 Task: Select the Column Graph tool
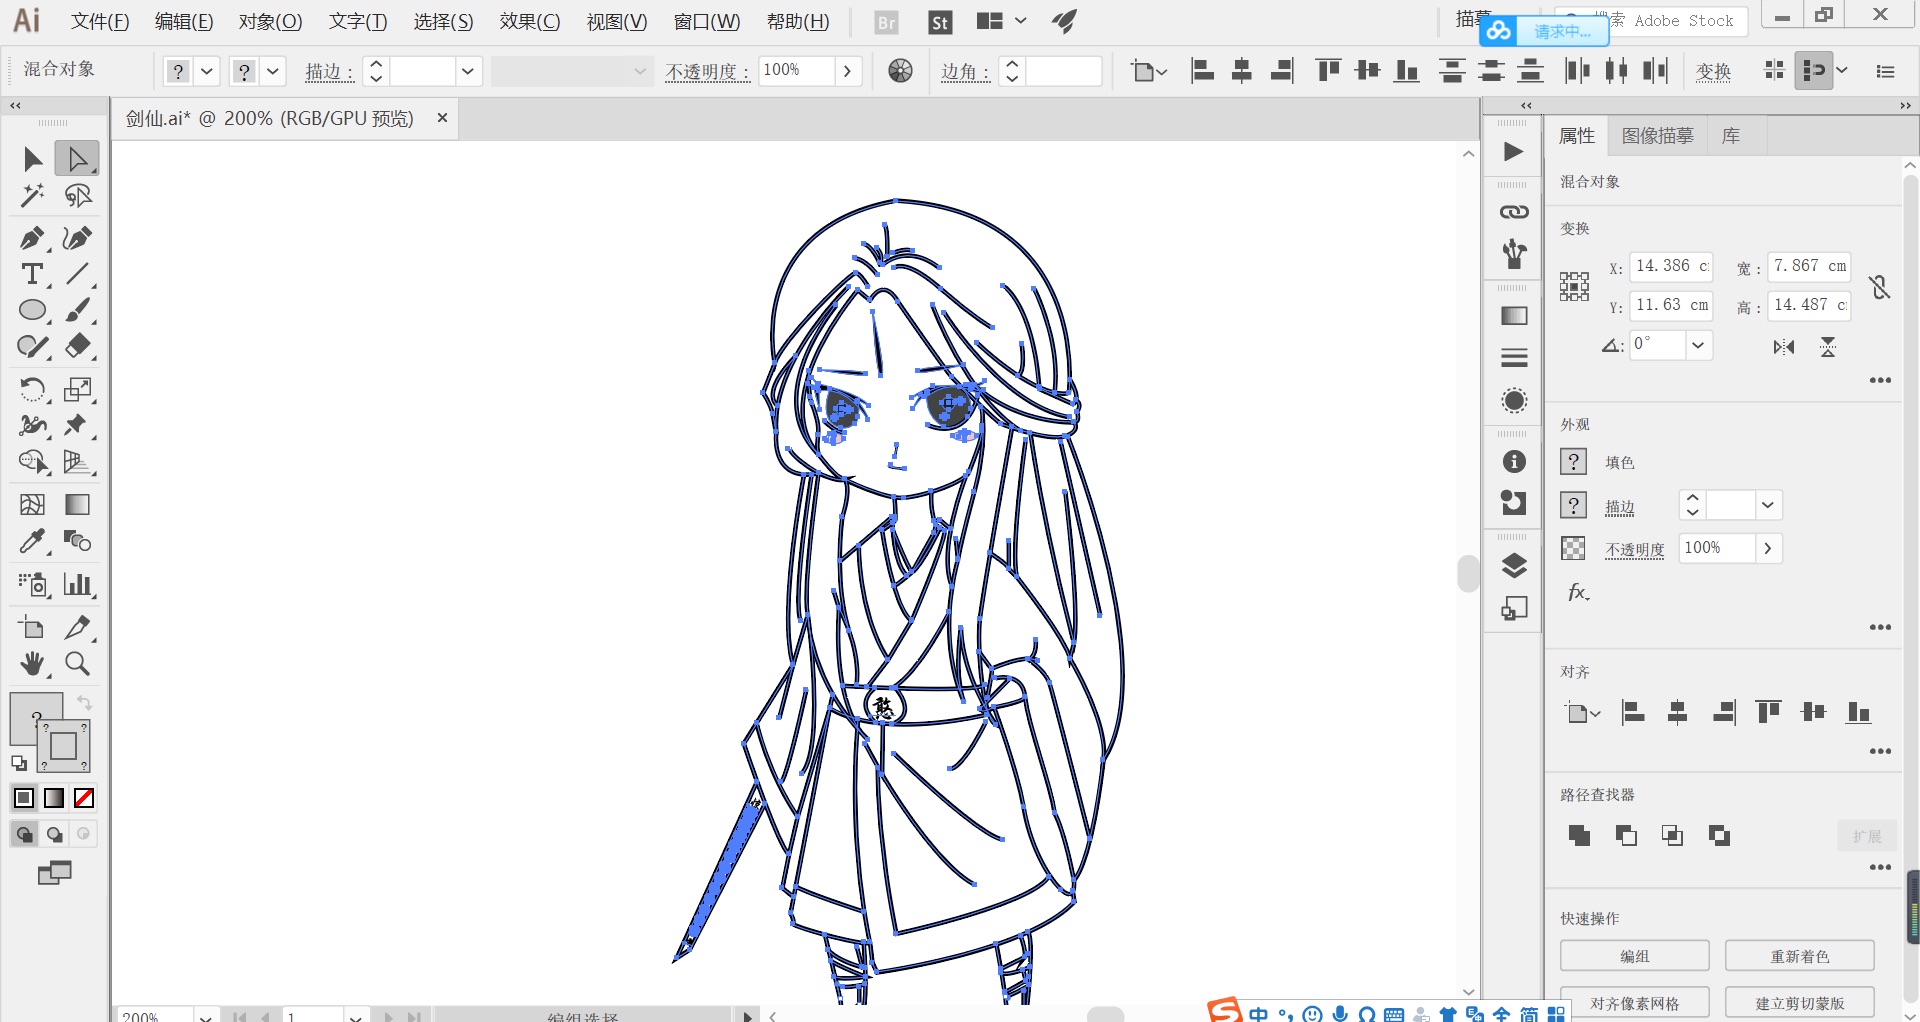point(77,584)
